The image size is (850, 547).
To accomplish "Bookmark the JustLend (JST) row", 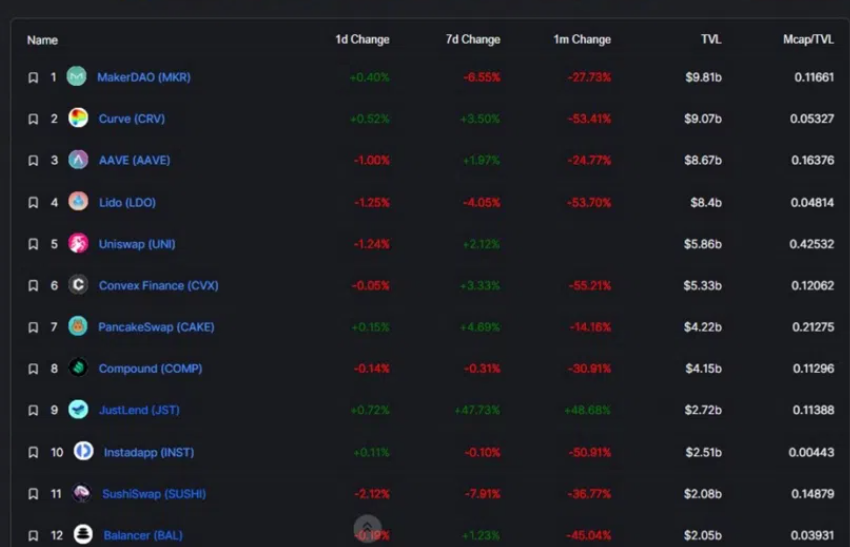I will pyautogui.click(x=33, y=410).
